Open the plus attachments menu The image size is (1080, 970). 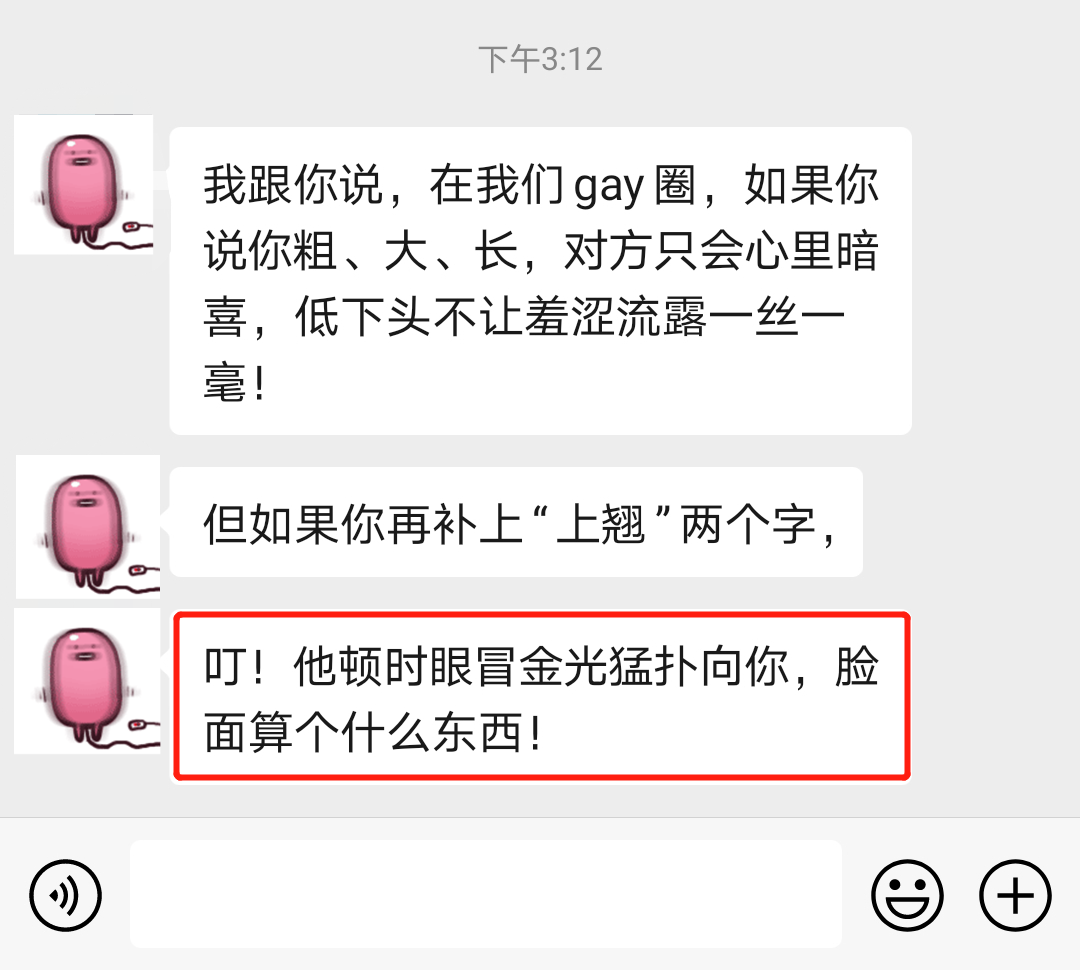click(x=1015, y=895)
